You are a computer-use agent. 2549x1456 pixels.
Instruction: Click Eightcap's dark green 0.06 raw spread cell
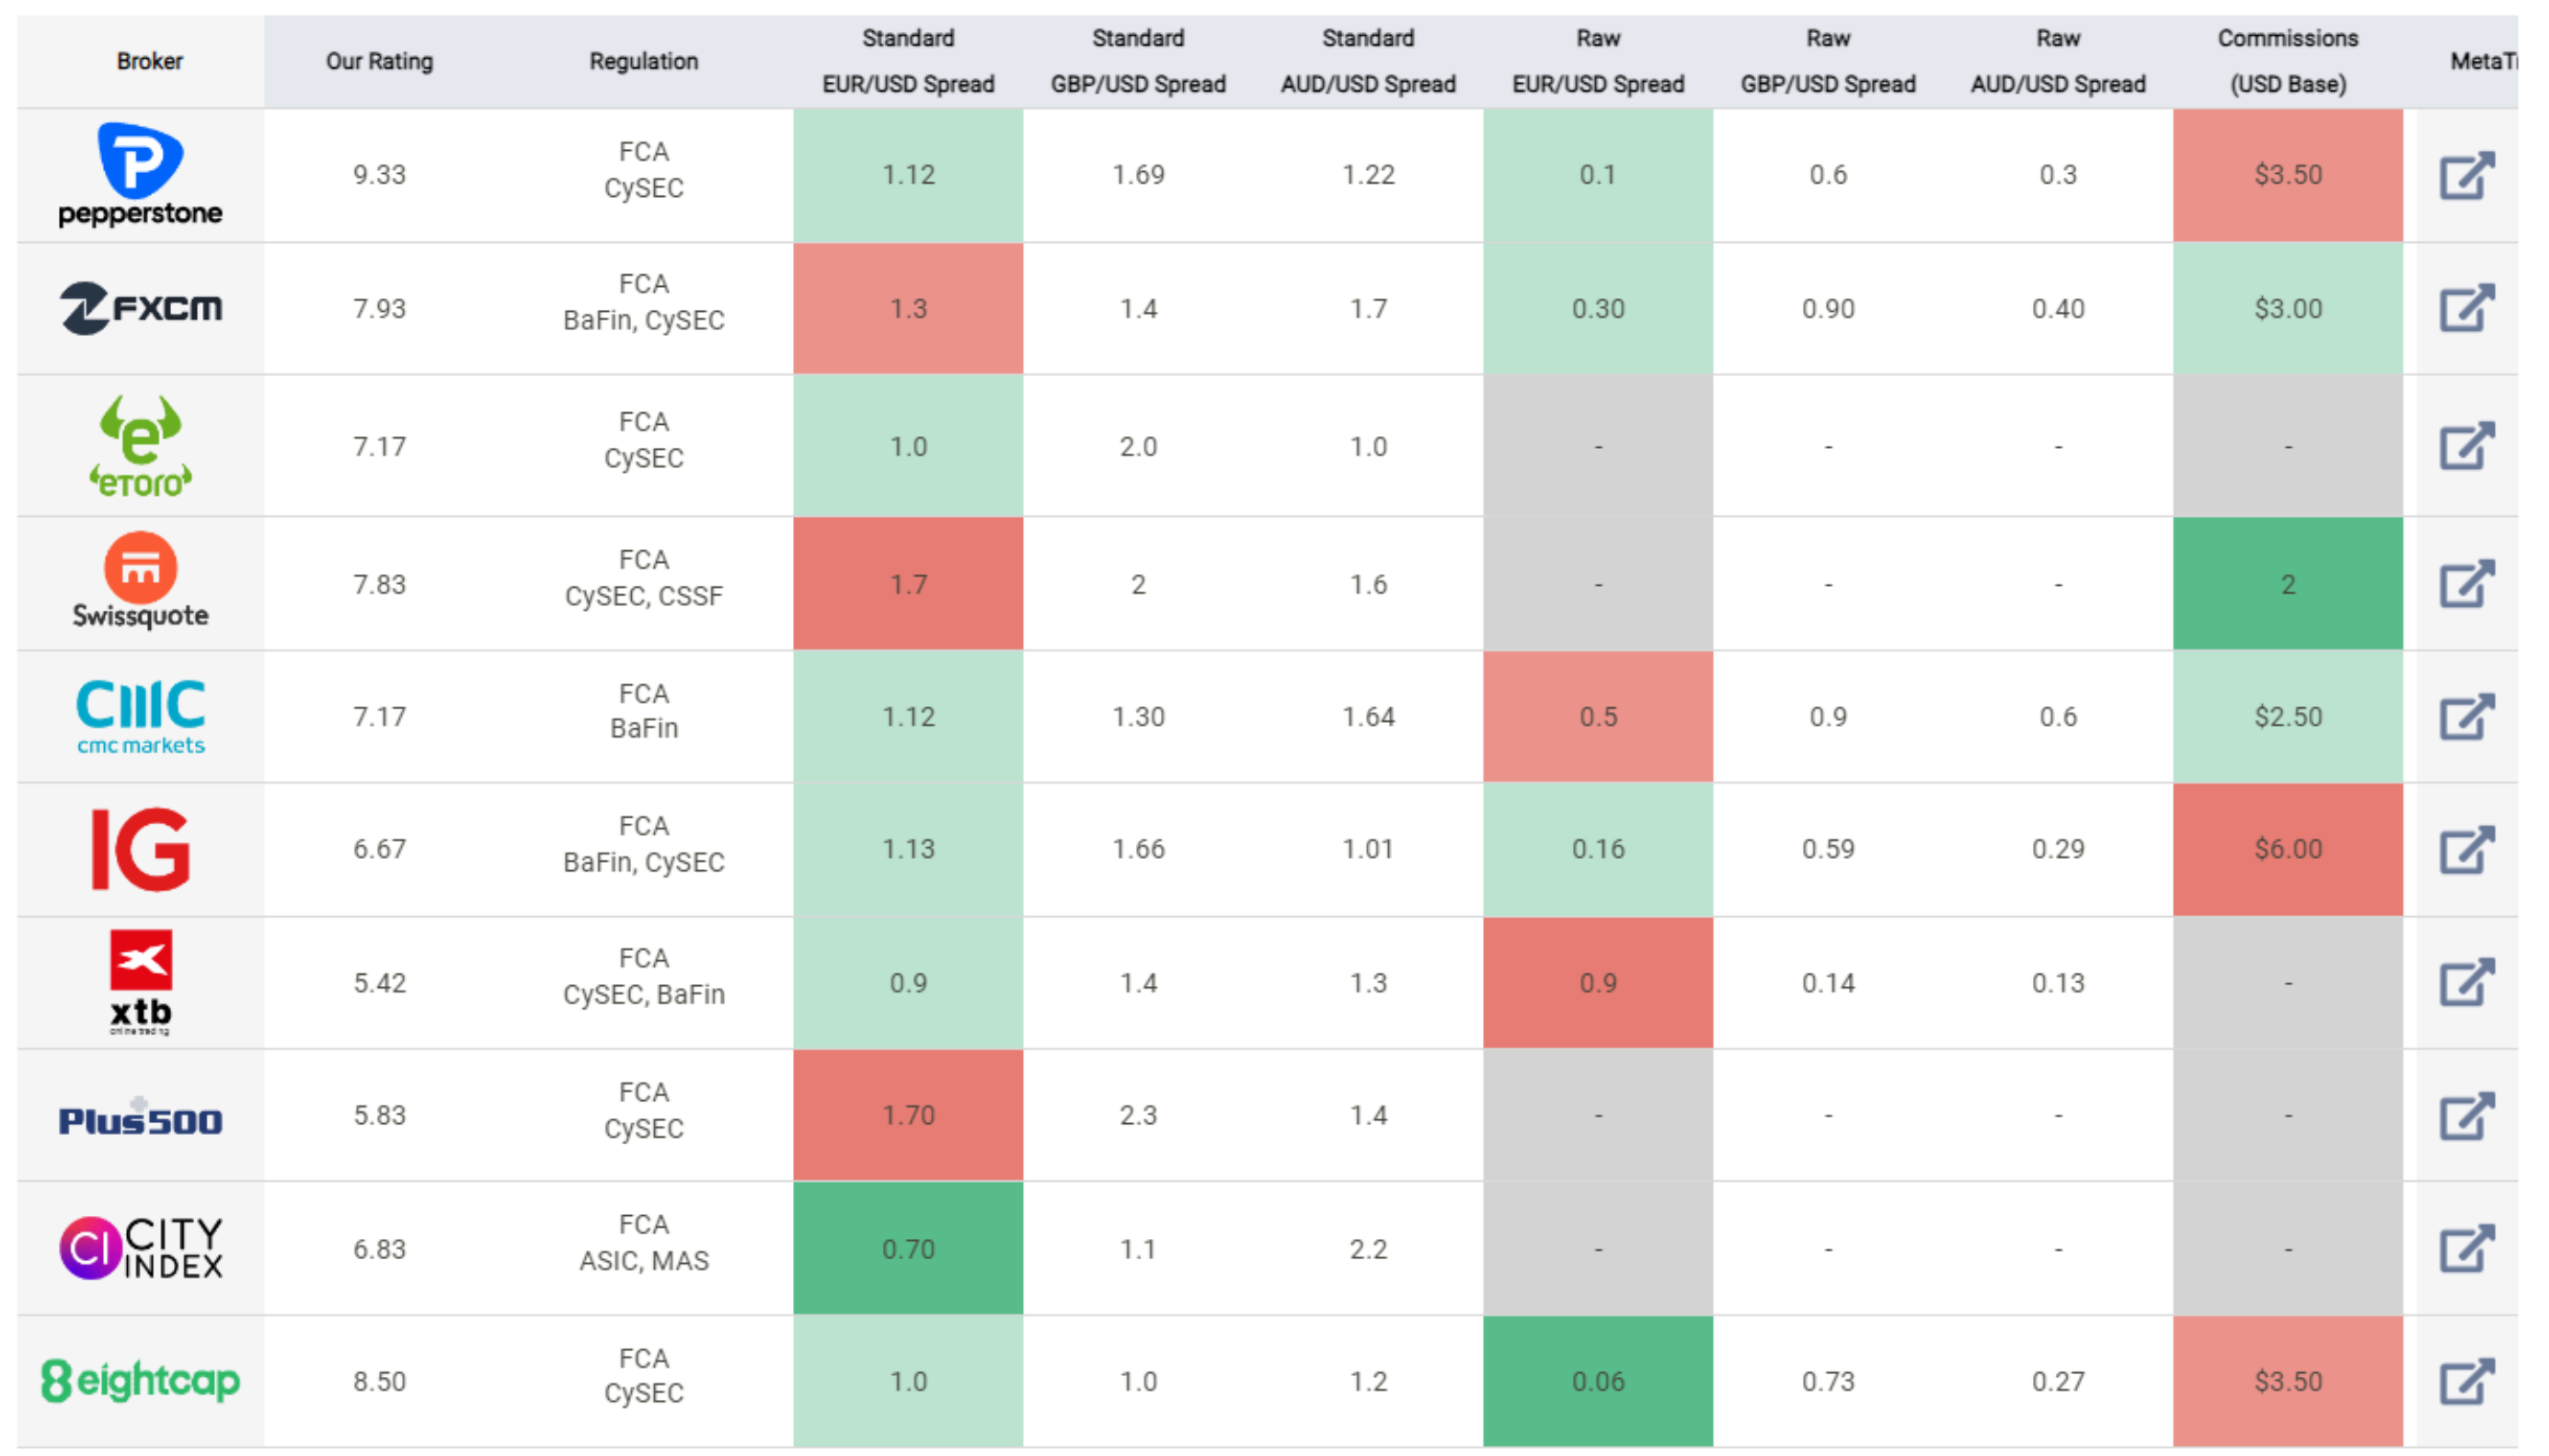point(1597,1381)
